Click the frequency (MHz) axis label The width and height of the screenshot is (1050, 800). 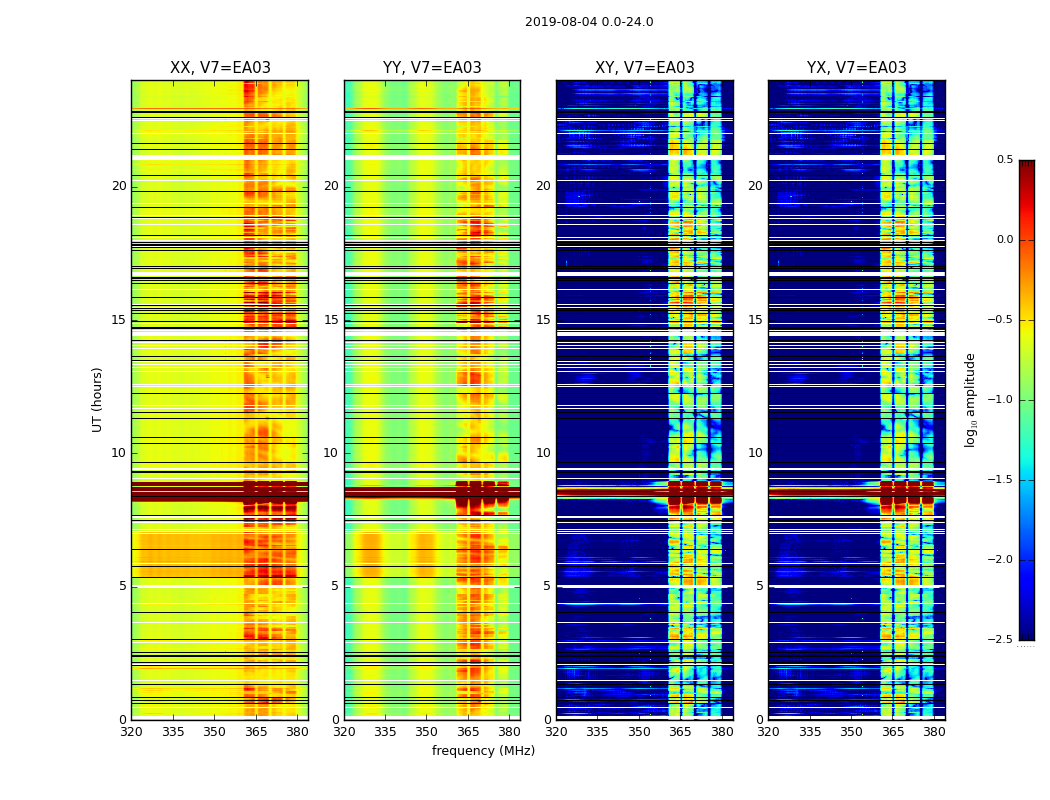pos(483,750)
